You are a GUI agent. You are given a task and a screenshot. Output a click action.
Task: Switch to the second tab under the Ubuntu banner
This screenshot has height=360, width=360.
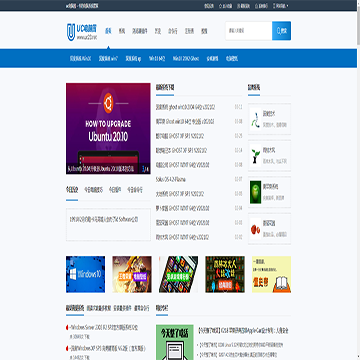93,190
